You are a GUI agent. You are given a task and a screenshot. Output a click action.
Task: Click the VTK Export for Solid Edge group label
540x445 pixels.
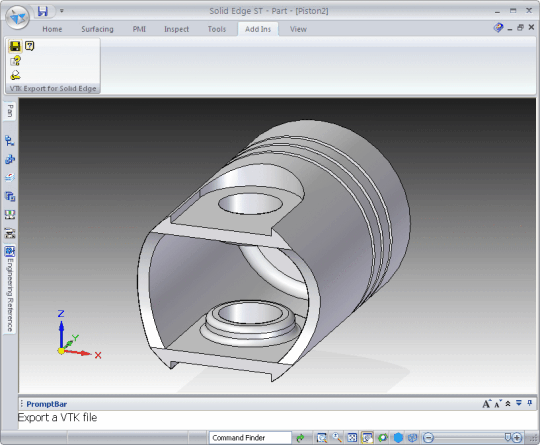tap(53, 89)
